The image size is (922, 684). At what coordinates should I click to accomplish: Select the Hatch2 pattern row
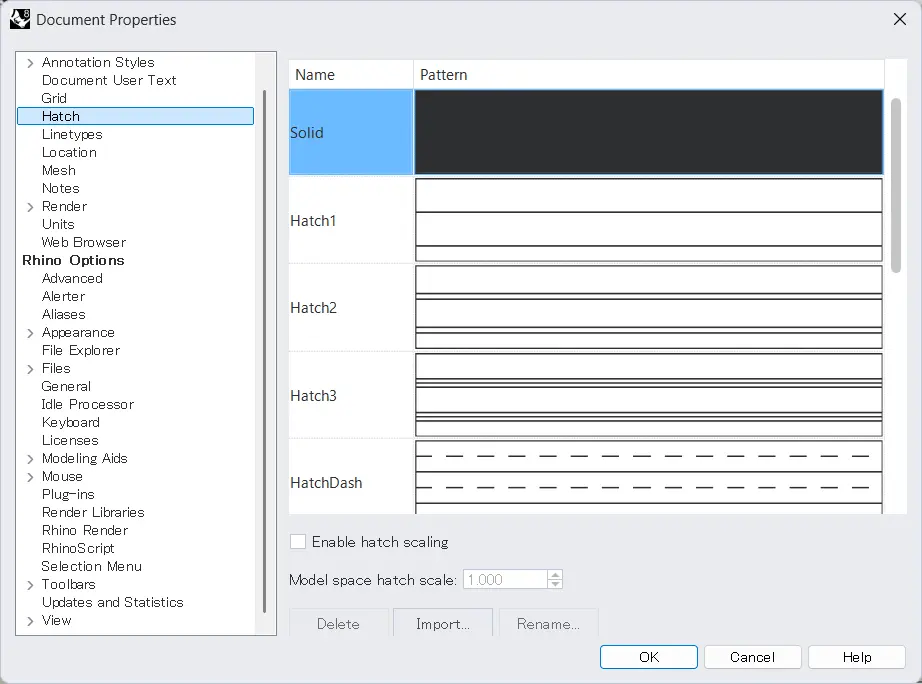tap(350, 307)
